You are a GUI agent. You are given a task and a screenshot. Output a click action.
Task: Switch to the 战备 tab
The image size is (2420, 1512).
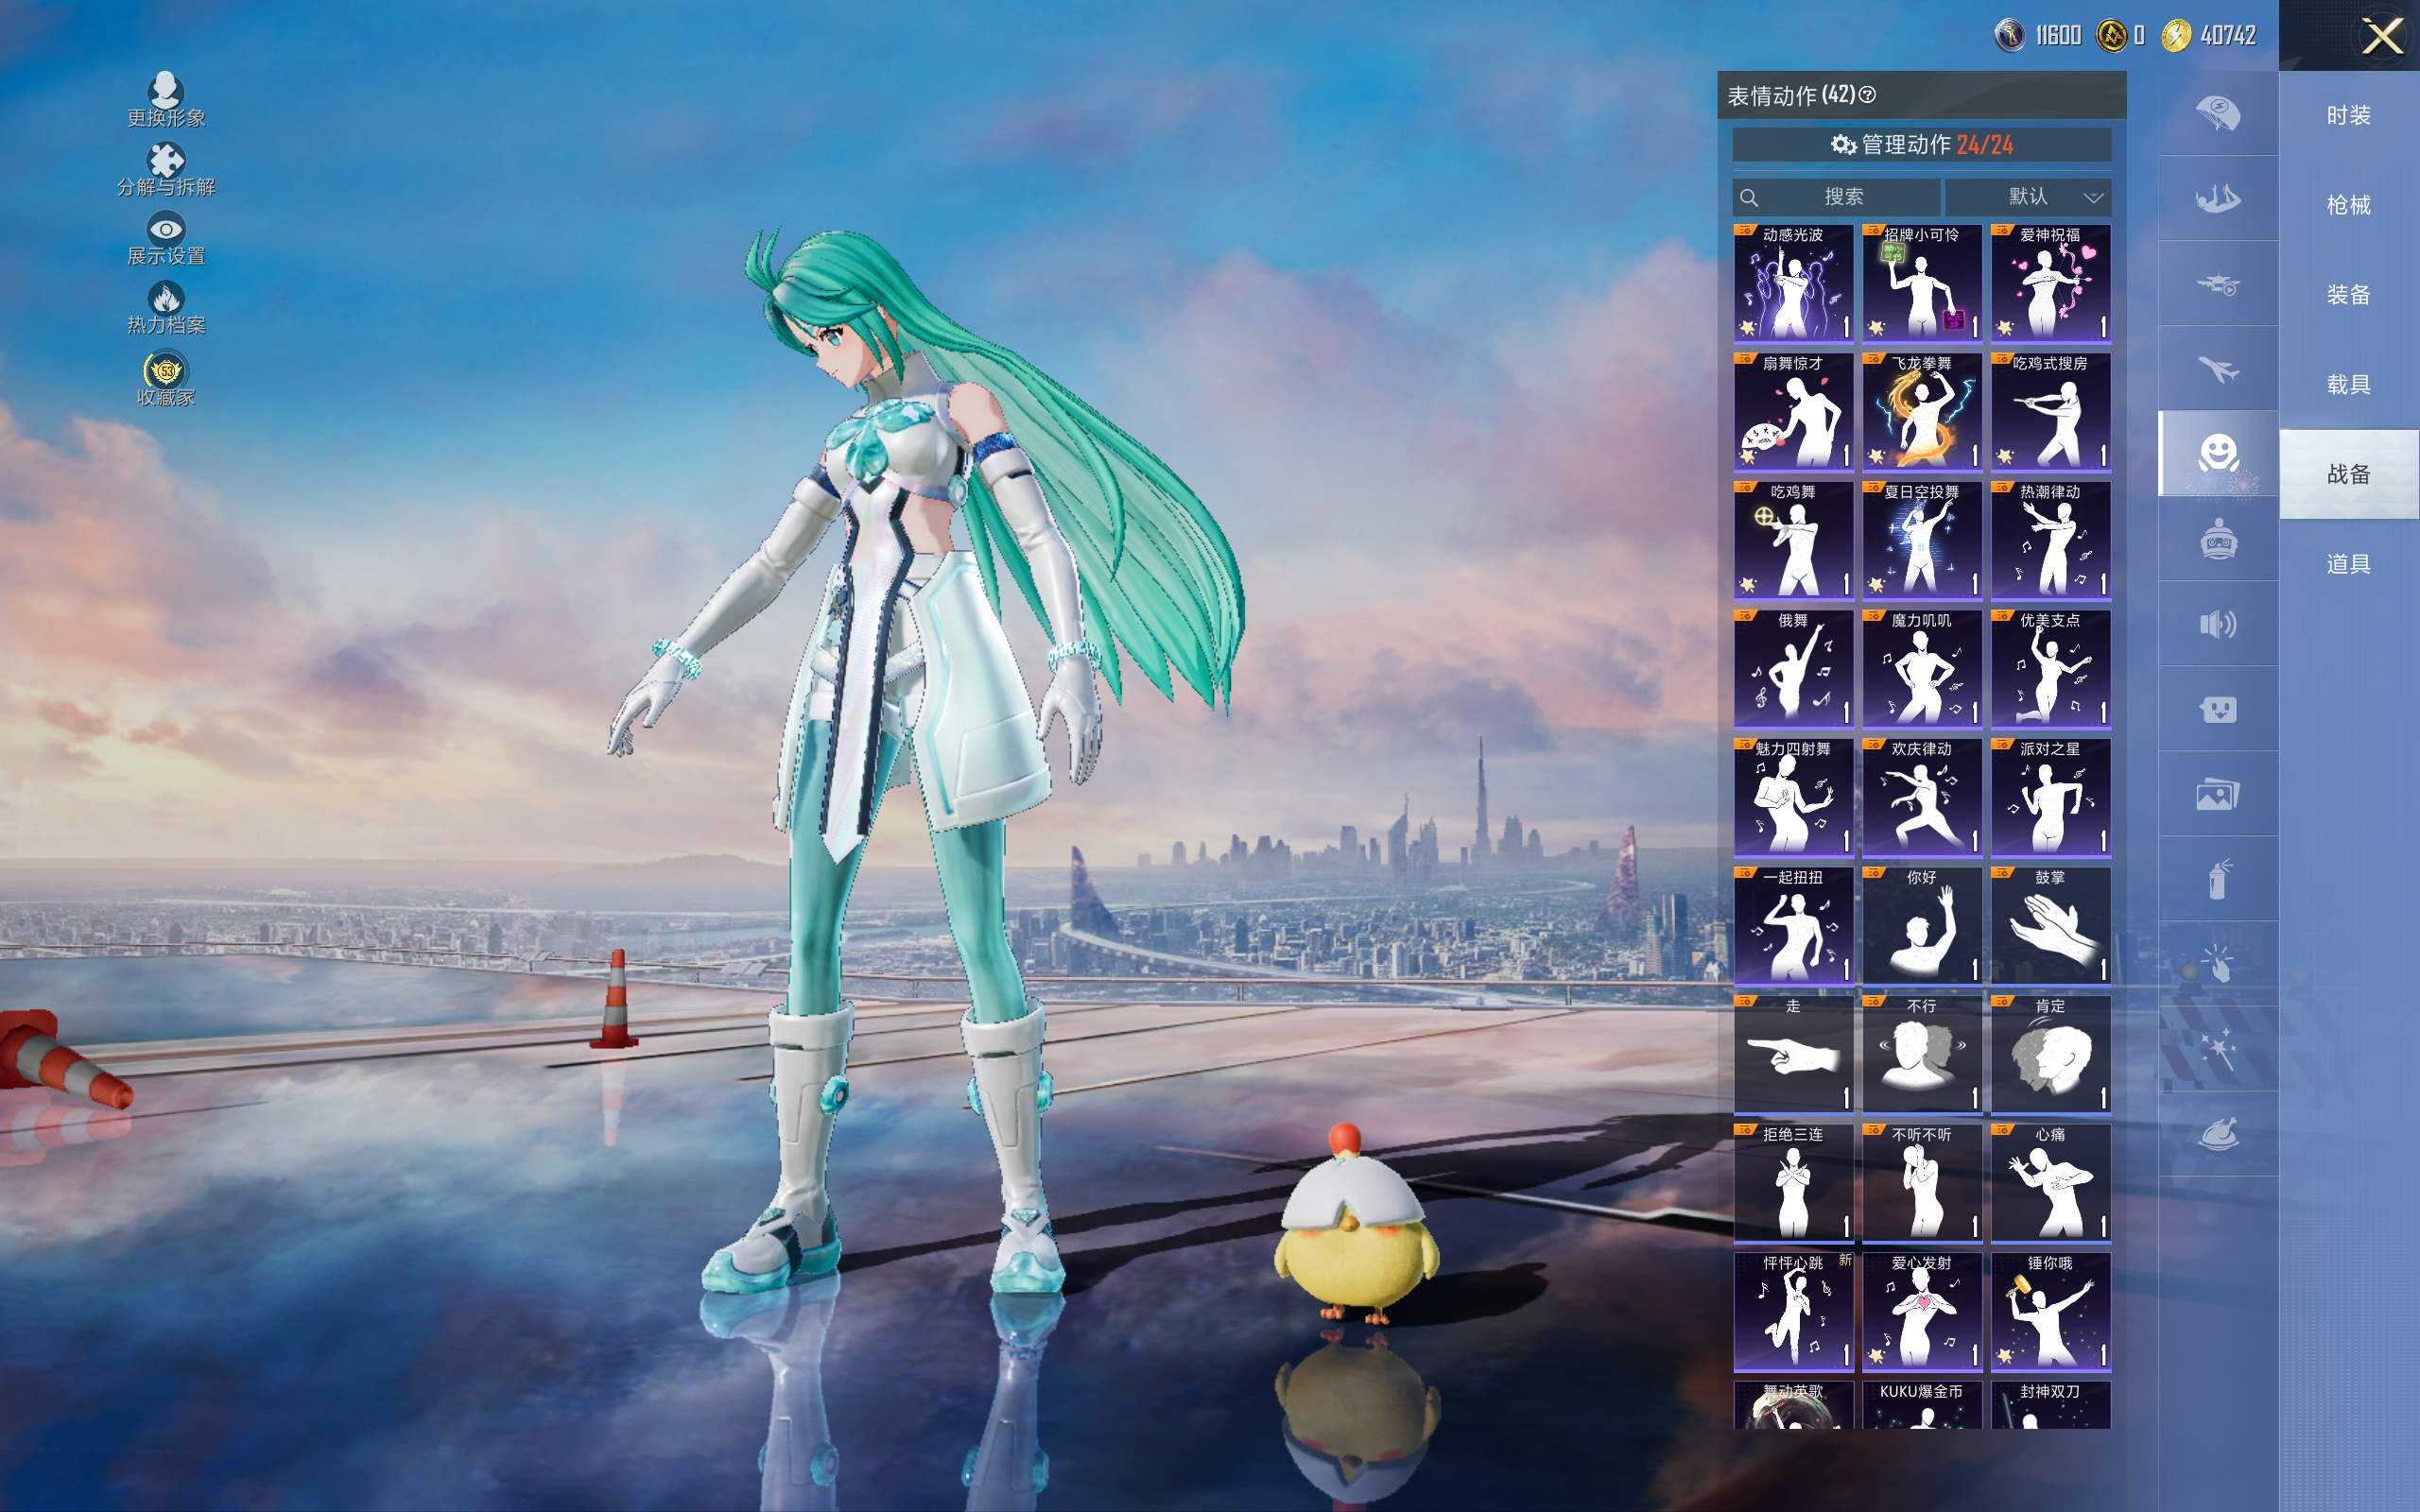point(2349,474)
